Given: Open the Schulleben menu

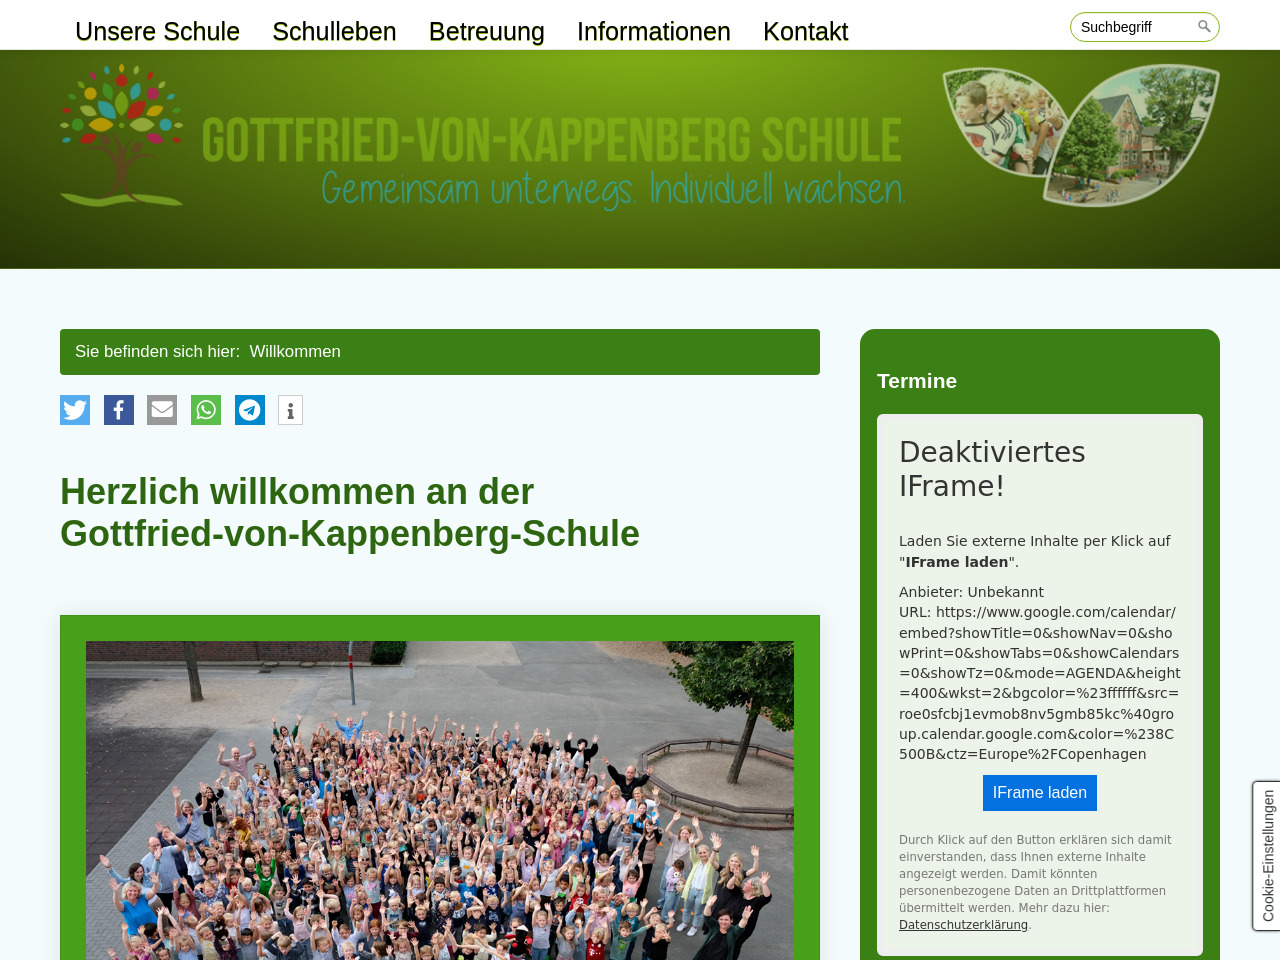Looking at the screenshot, I should click(334, 32).
